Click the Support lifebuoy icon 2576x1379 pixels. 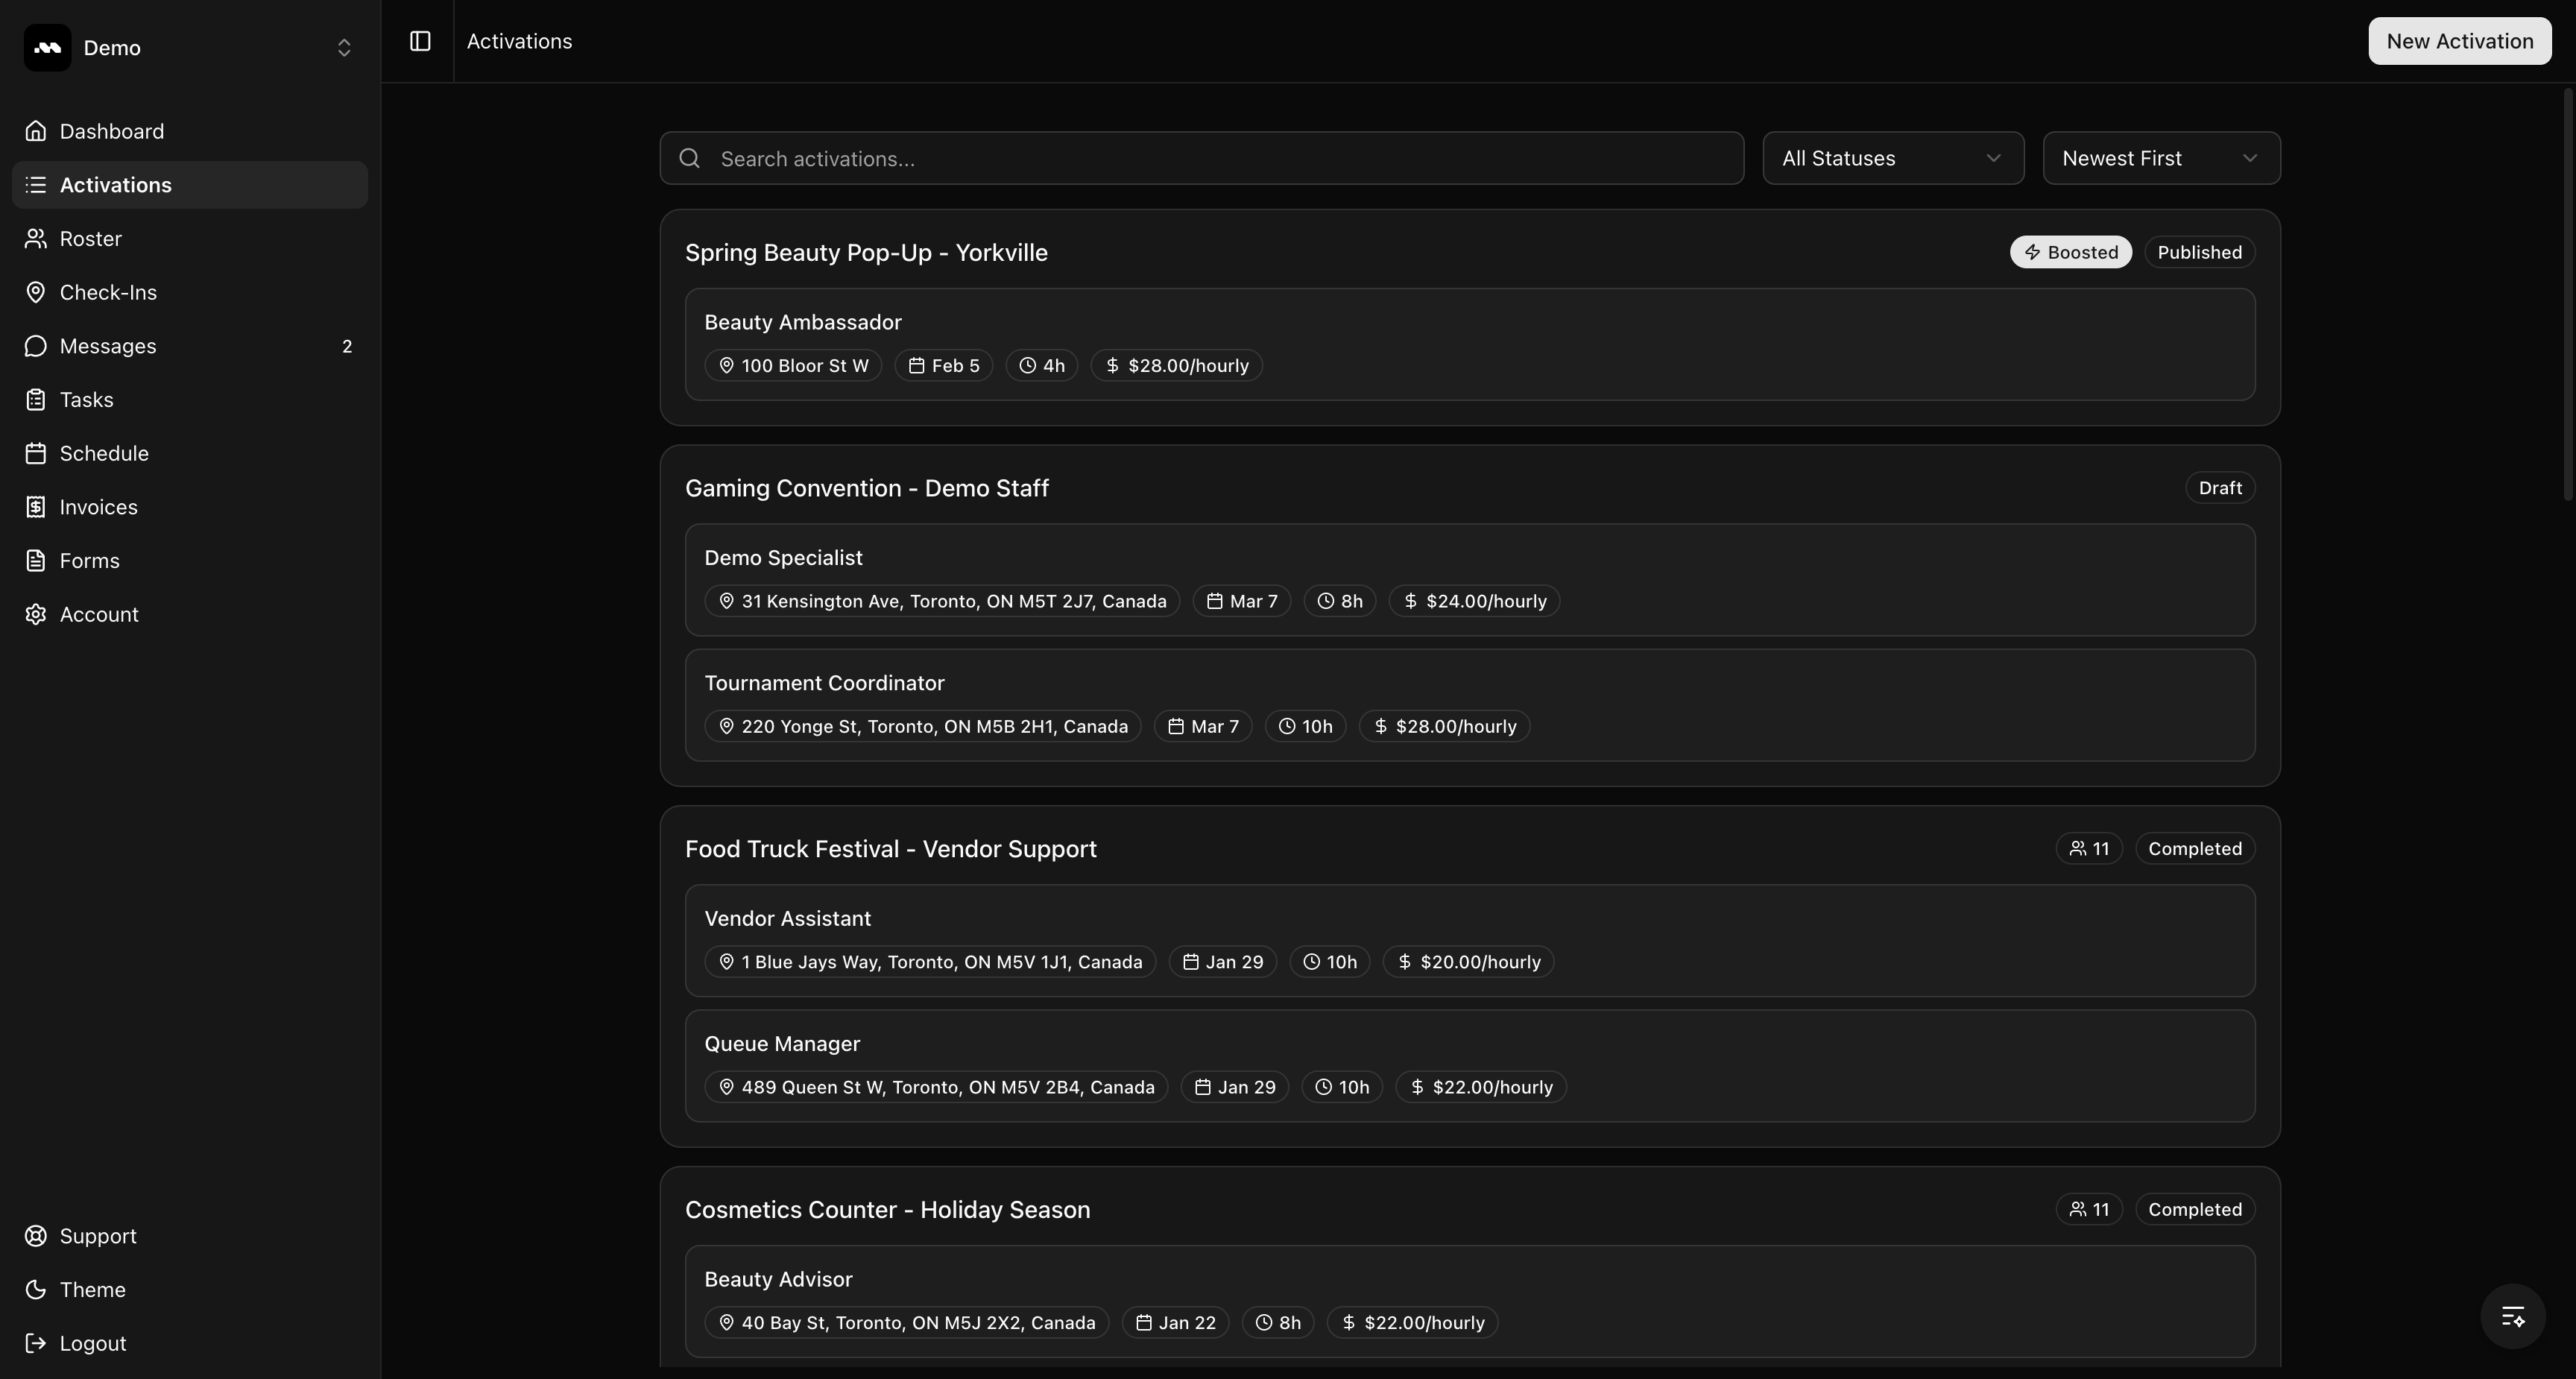click(x=36, y=1236)
